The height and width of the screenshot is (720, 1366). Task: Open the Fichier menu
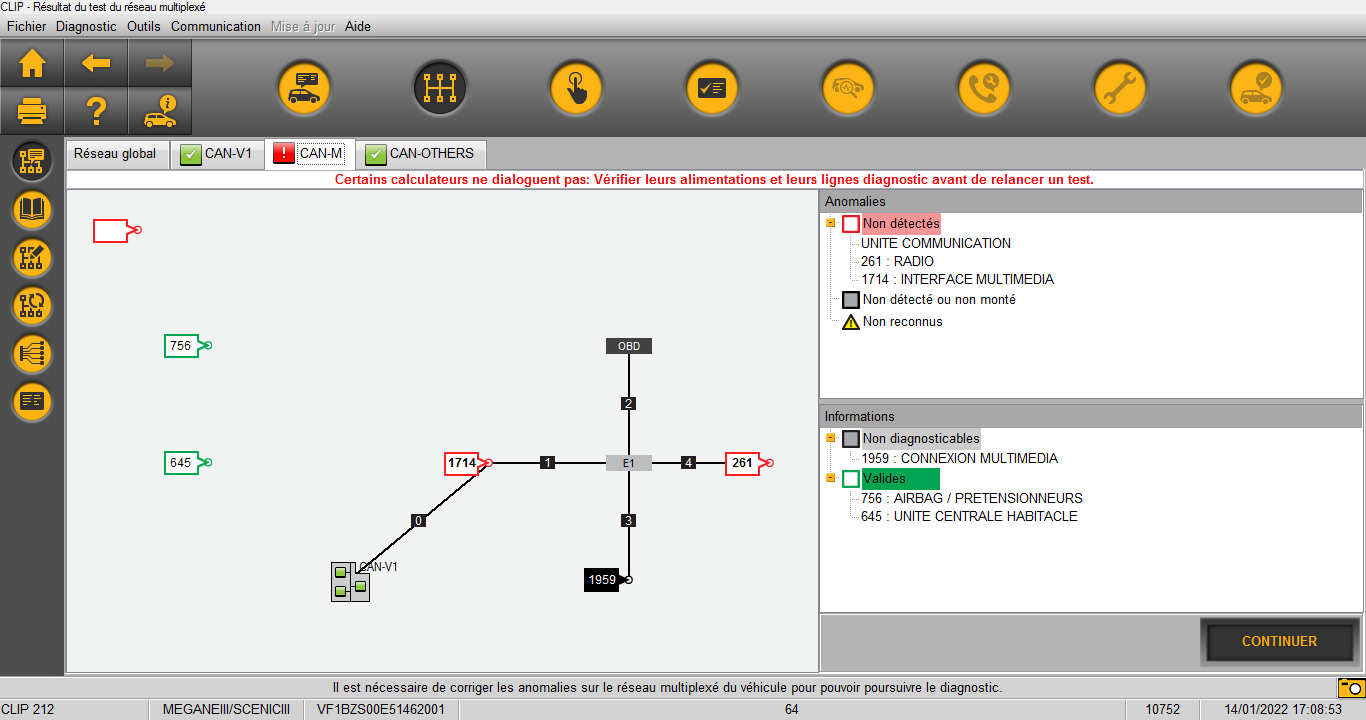coord(27,27)
